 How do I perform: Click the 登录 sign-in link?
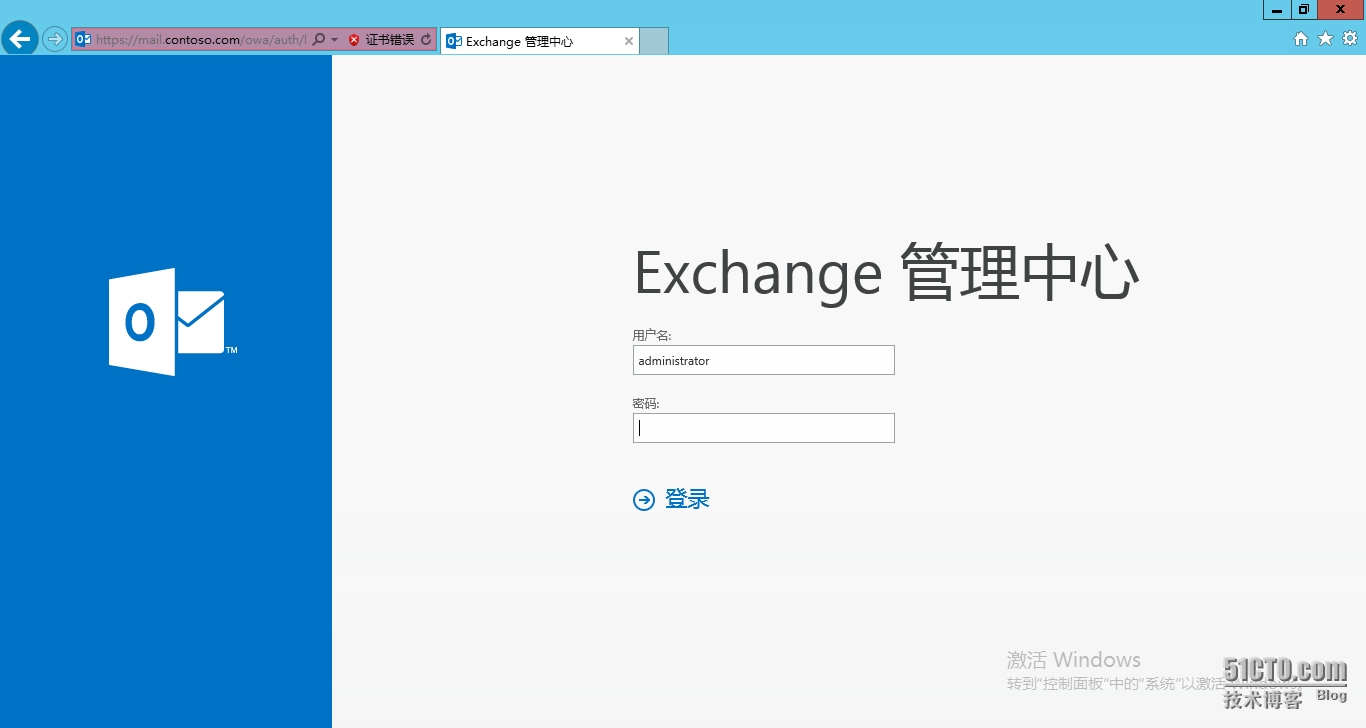coord(688,499)
